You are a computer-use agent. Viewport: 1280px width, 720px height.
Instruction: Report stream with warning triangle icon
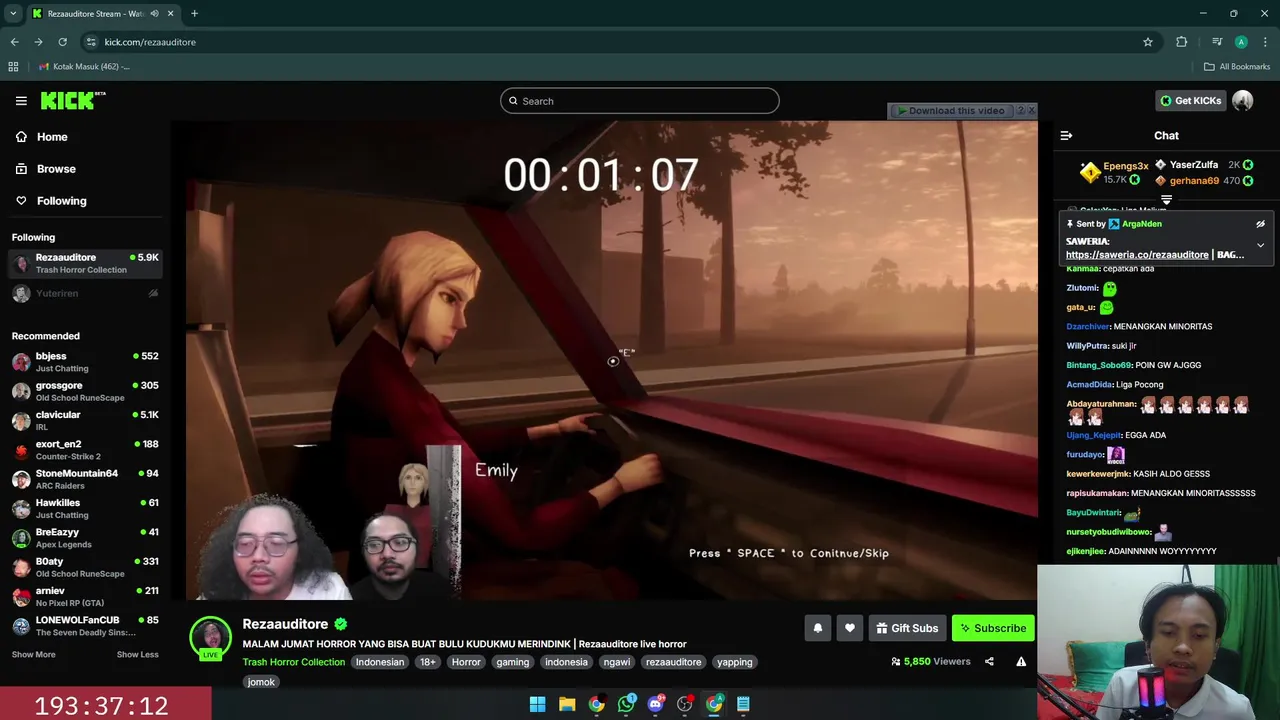click(1021, 662)
